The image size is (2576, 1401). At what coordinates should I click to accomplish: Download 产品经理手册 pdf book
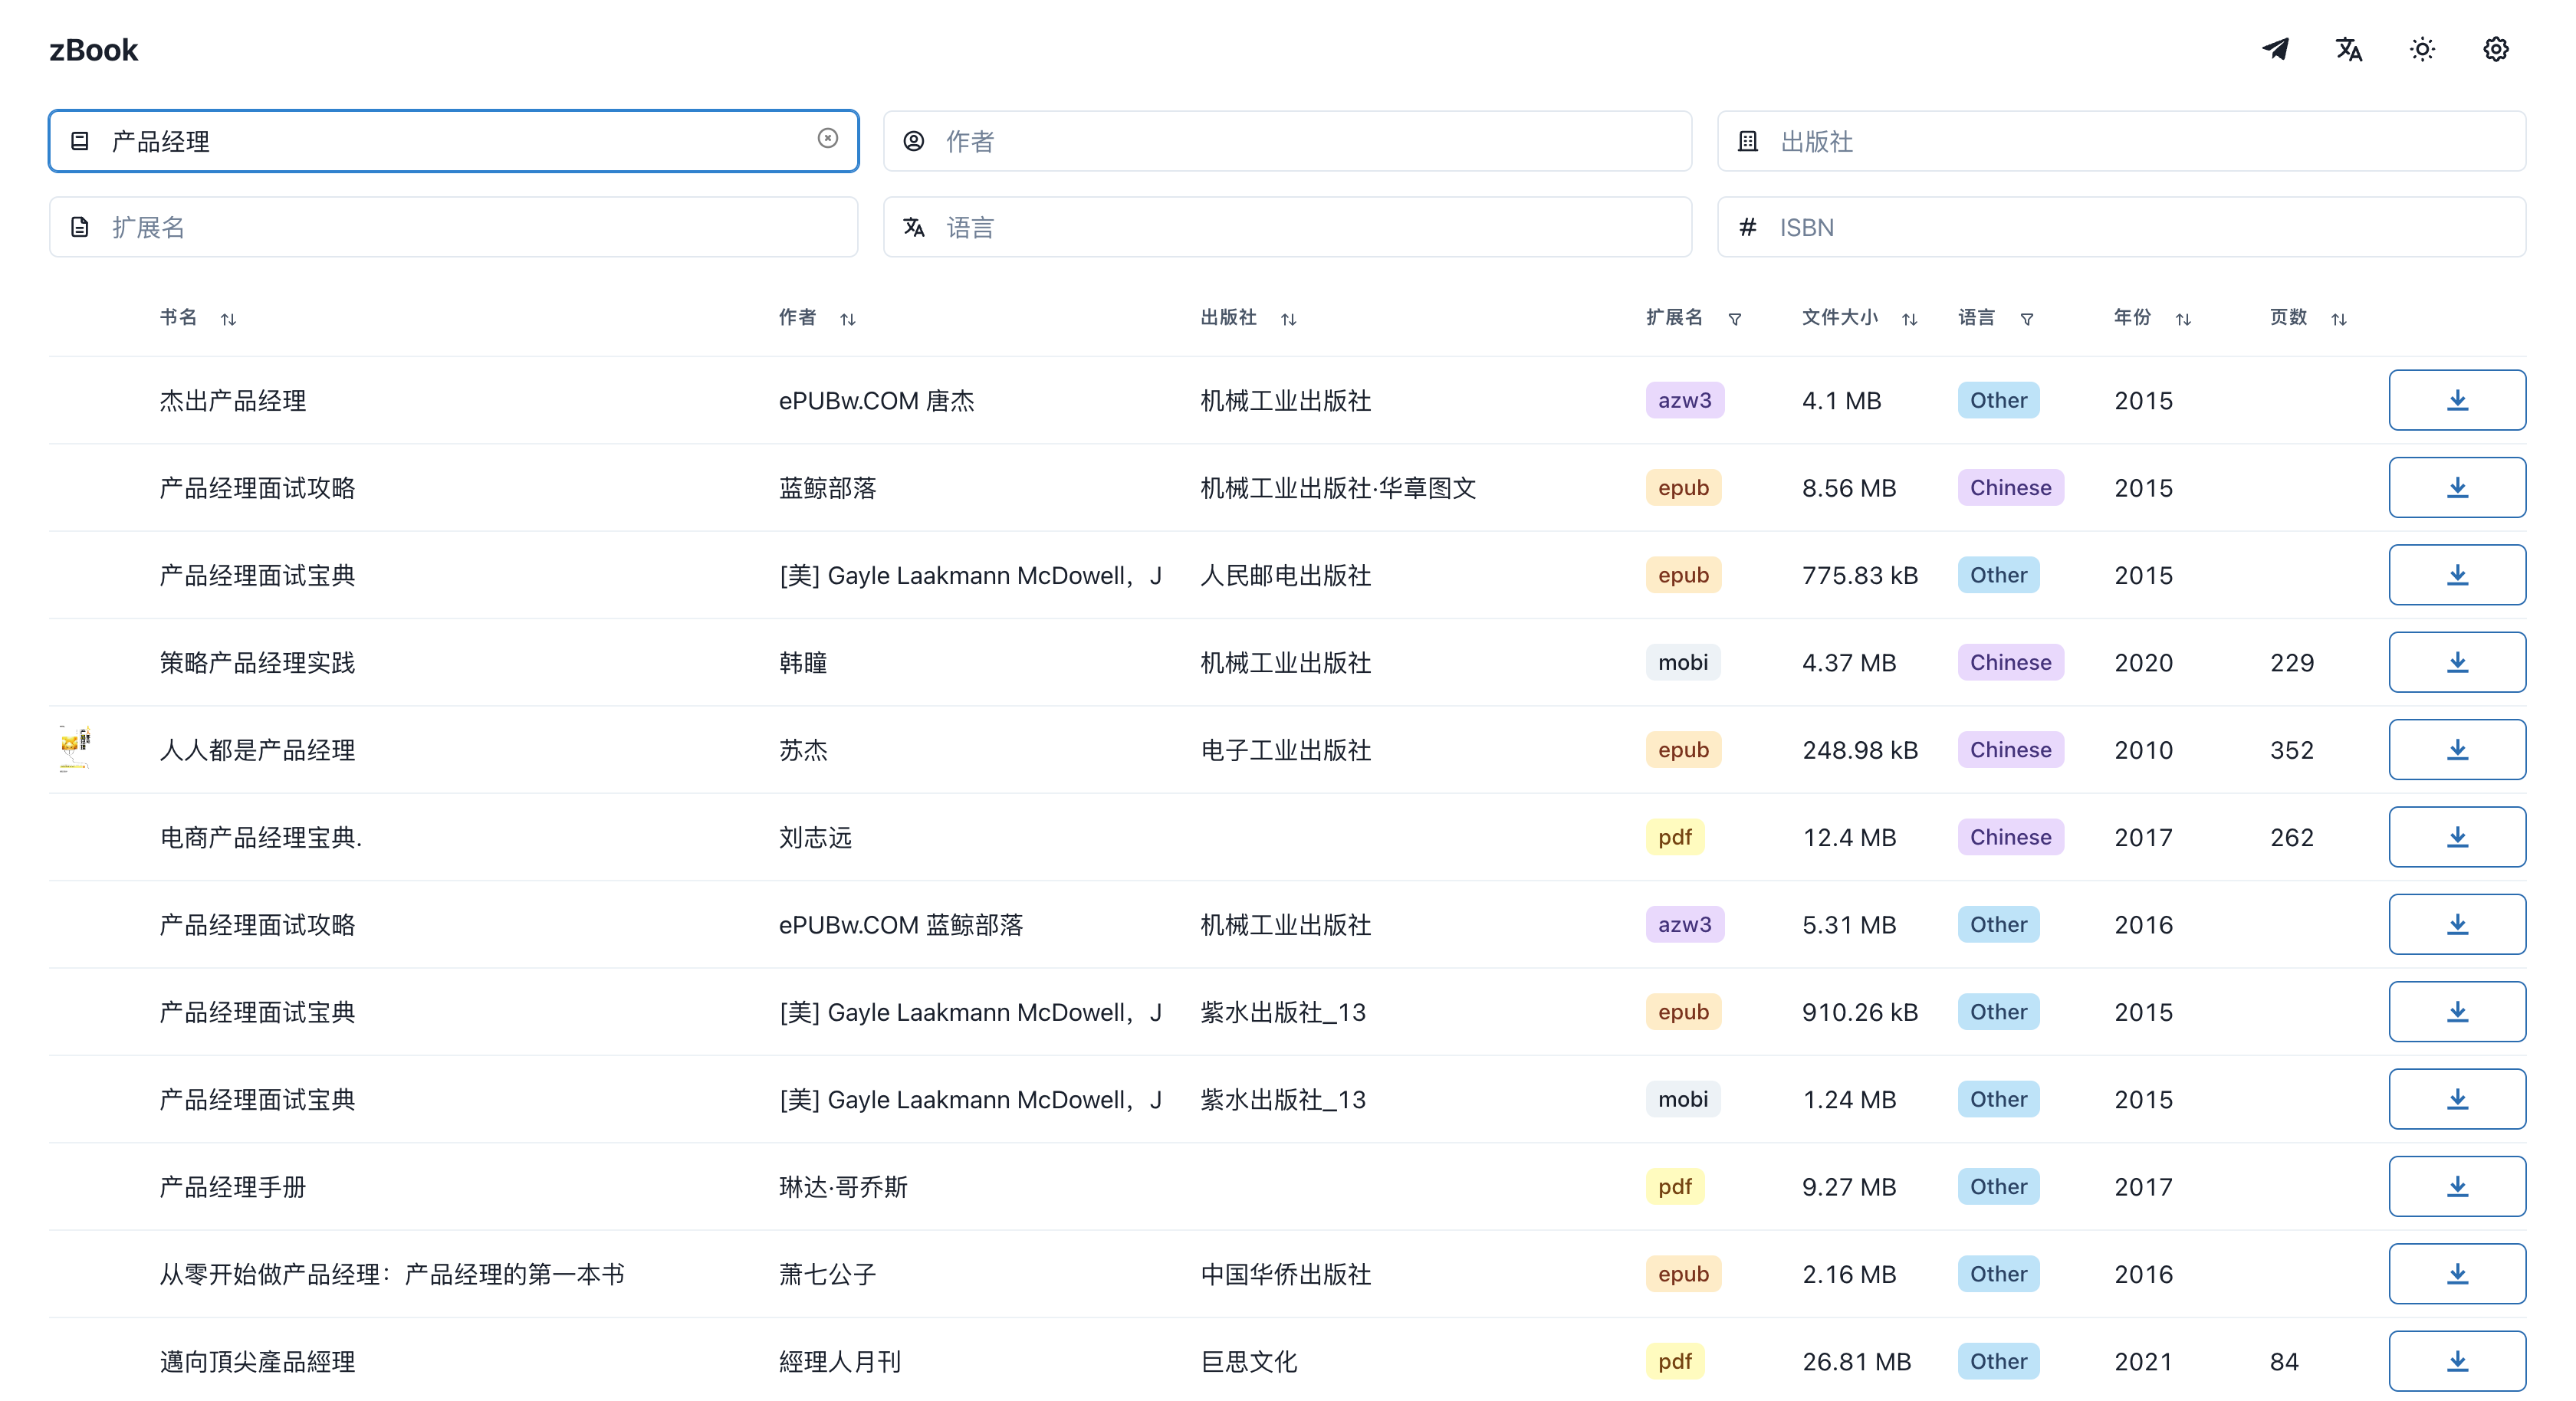point(2457,1186)
